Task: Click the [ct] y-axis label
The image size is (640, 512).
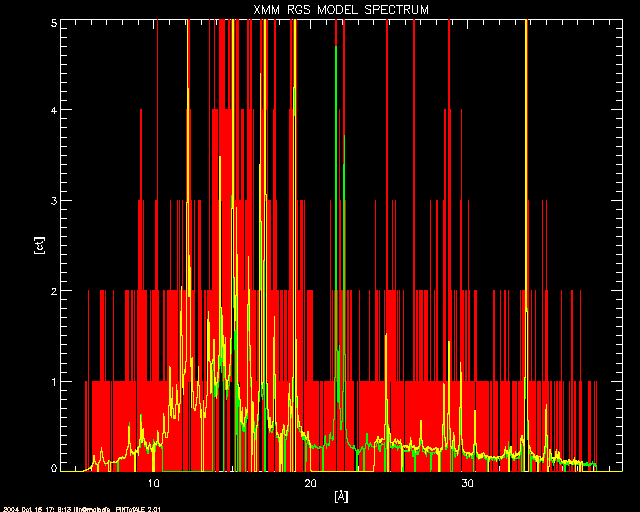Action: click(x=40, y=244)
